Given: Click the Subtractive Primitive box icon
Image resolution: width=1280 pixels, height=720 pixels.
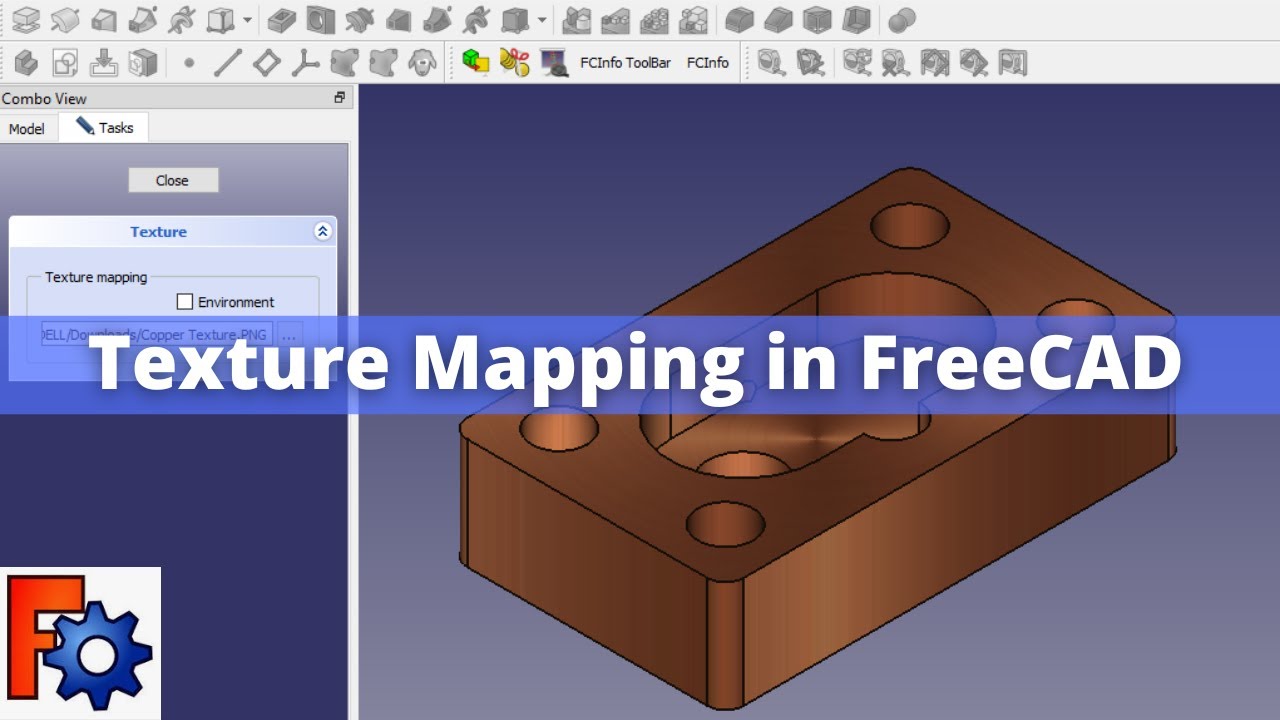Looking at the screenshot, I should point(515,19).
